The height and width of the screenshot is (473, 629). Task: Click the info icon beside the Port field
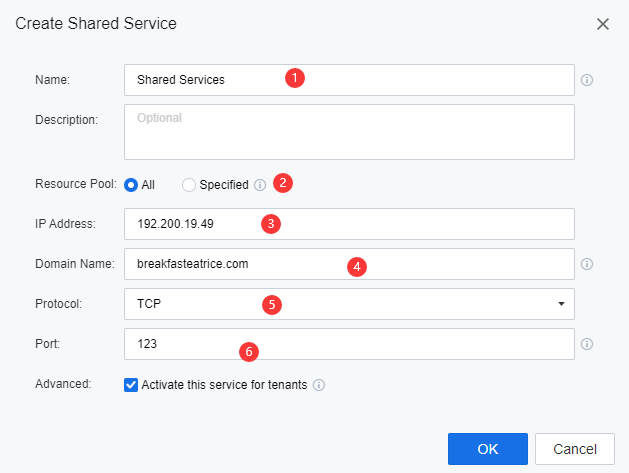point(587,344)
